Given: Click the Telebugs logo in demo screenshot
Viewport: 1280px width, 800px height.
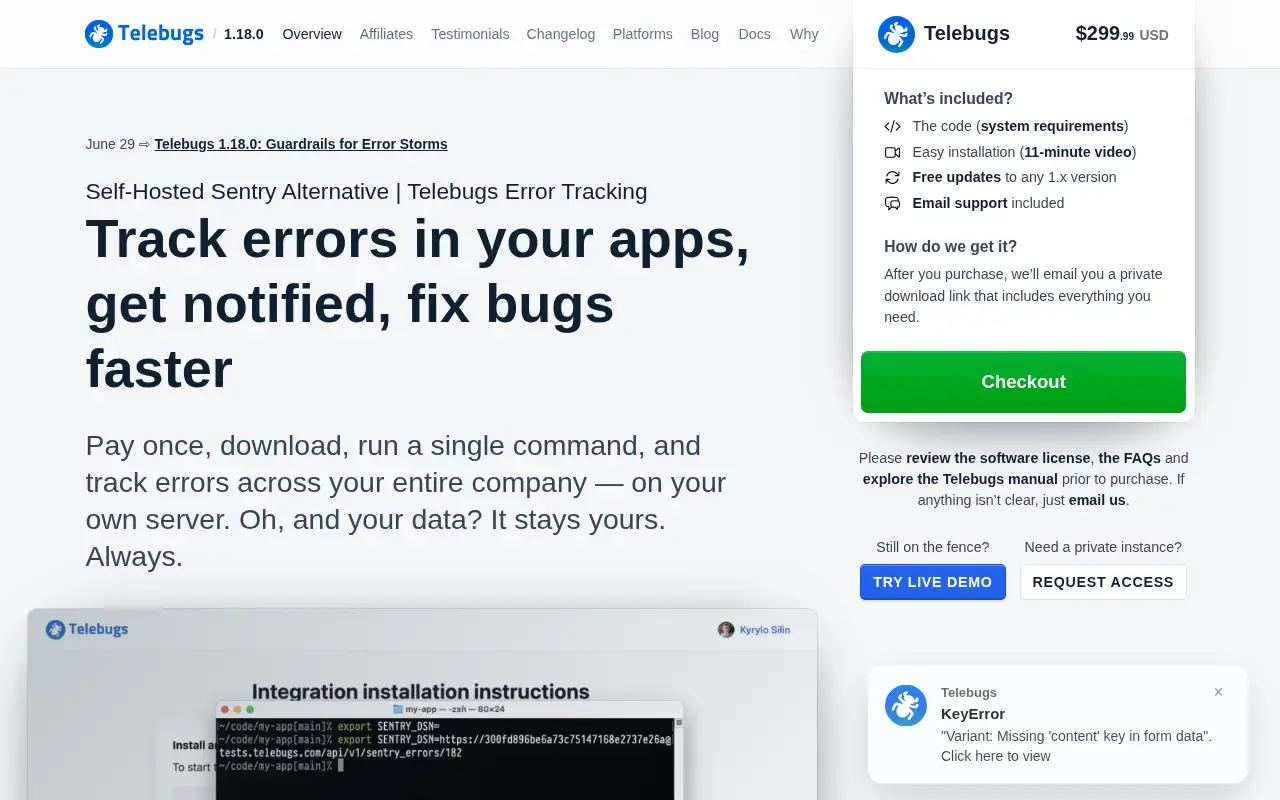Looking at the screenshot, I should click(87, 630).
